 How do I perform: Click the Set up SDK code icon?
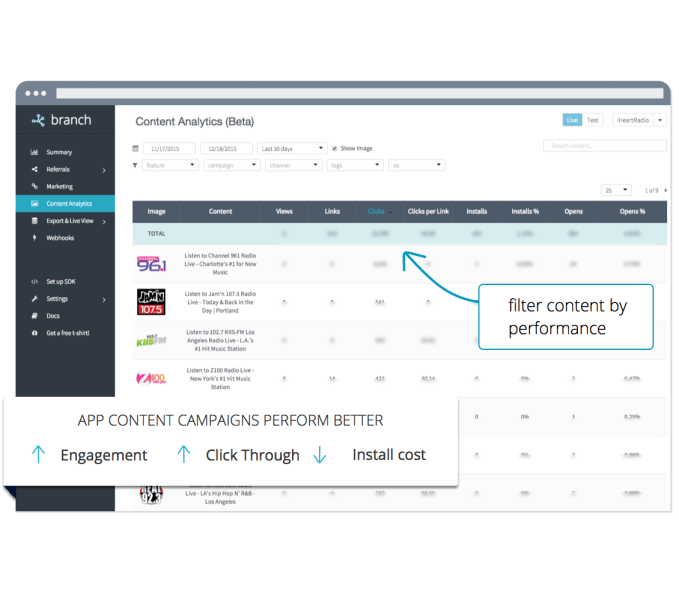click(x=34, y=282)
